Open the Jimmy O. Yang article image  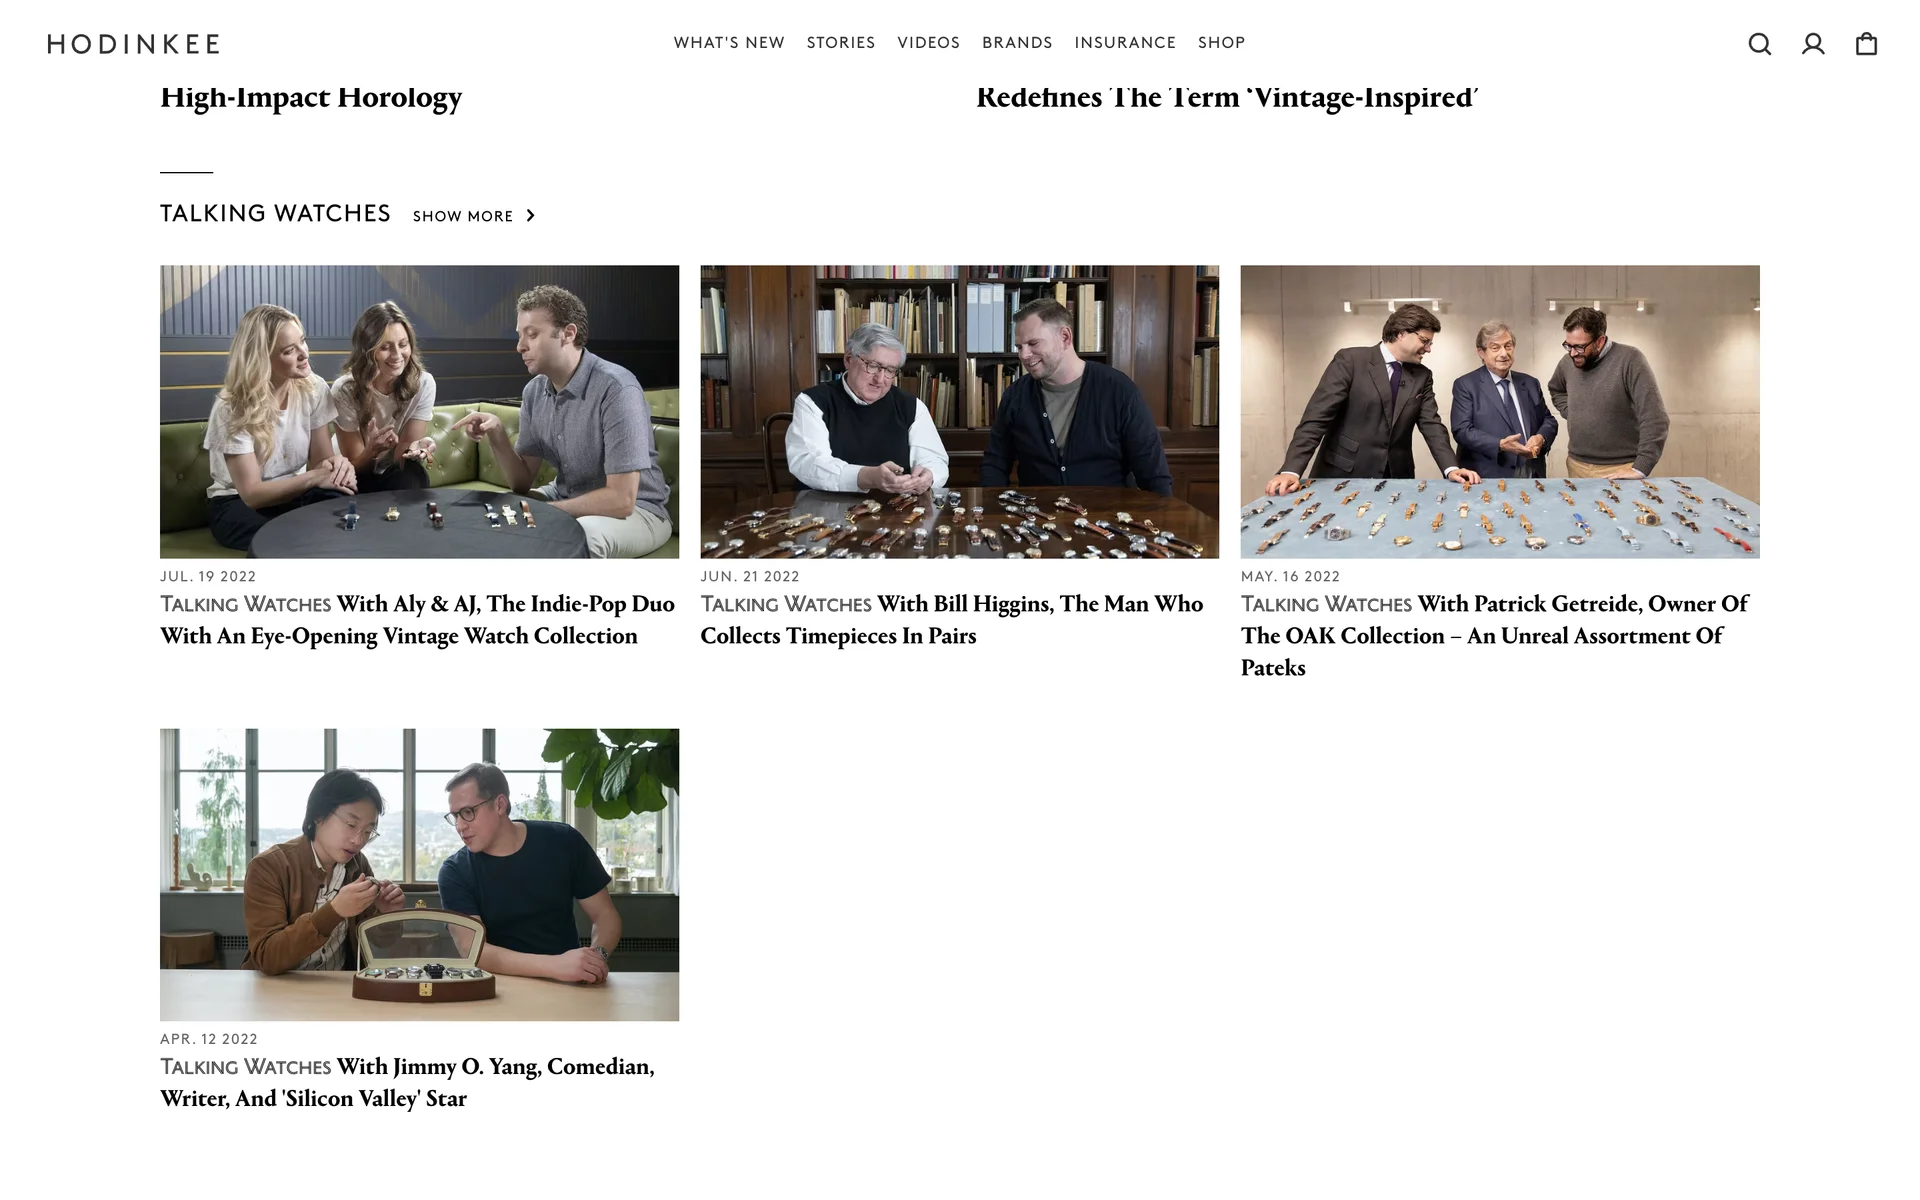click(419, 875)
